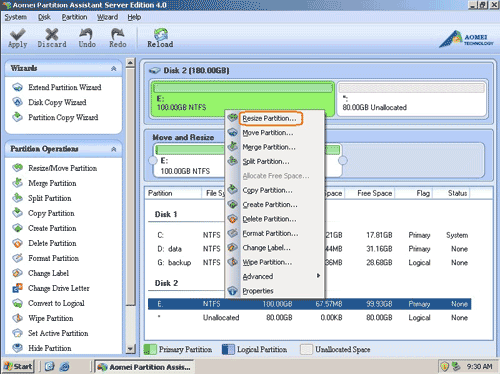Collapse the Partition Operations panel chevron
The width and height of the screenshot is (500, 374).
(x=114, y=149)
